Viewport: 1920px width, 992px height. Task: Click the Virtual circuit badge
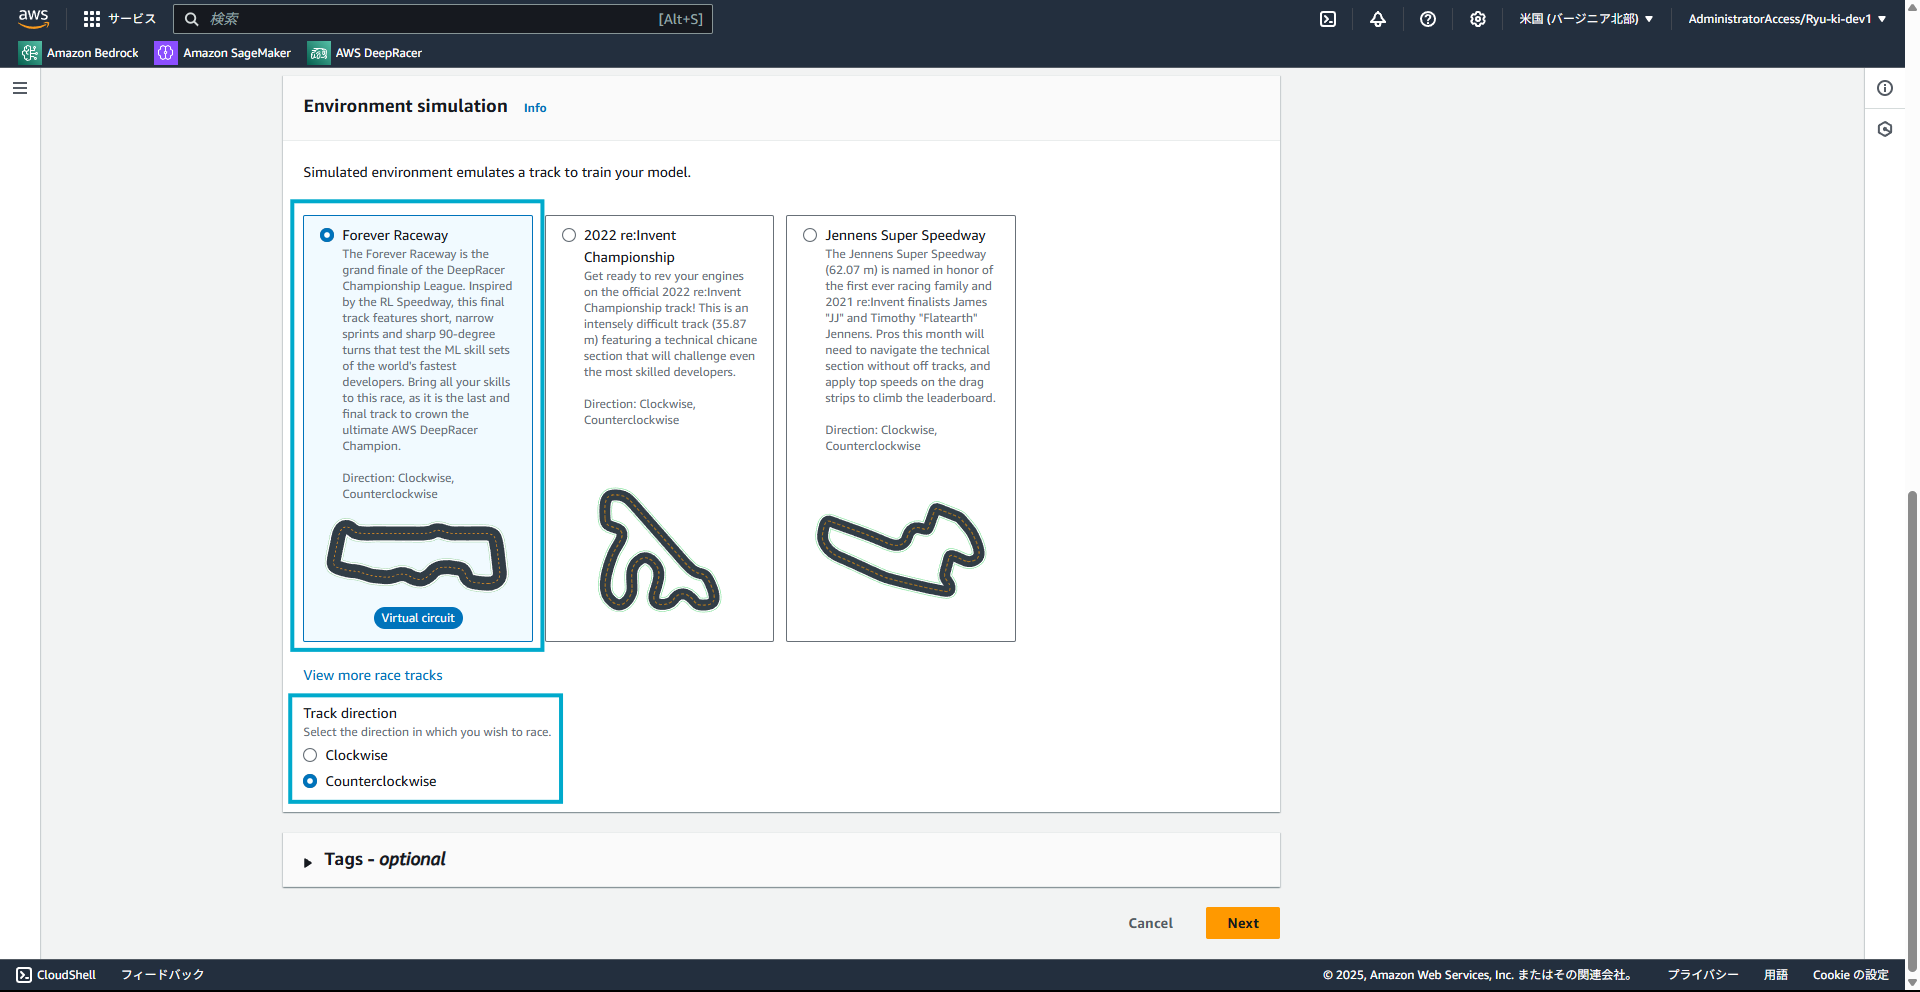418,618
